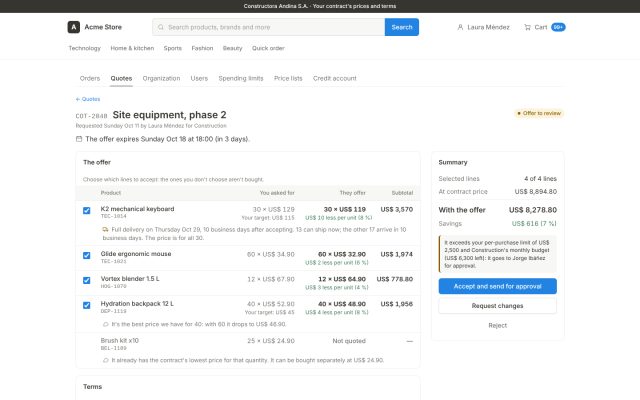Click the Reject link
Viewport: 640px width, 400px height.
(498, 325)
